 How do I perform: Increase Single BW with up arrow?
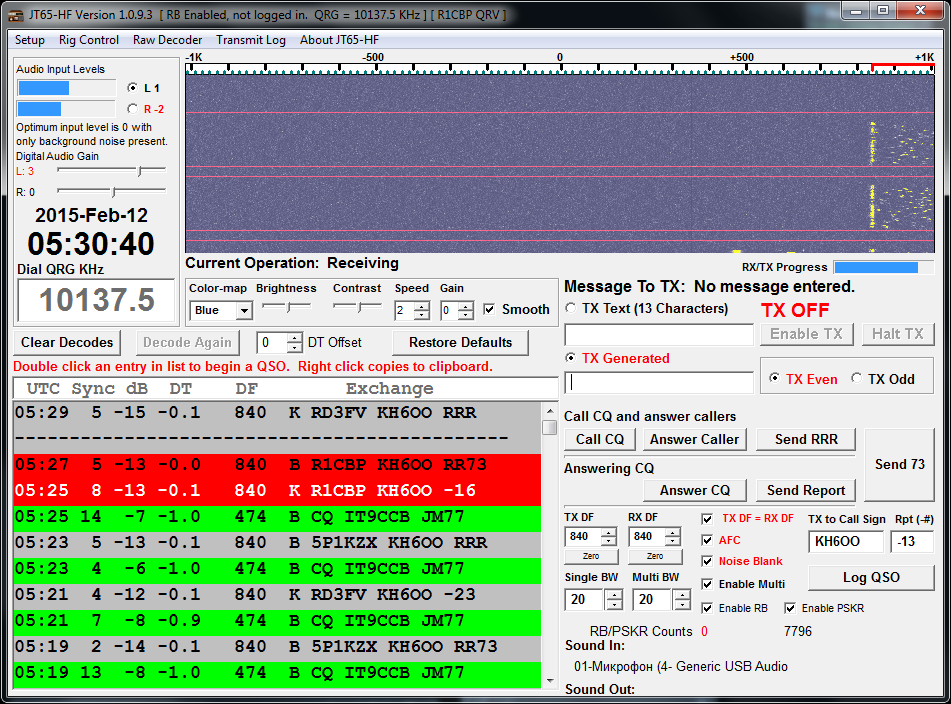[x=614, y=595]
